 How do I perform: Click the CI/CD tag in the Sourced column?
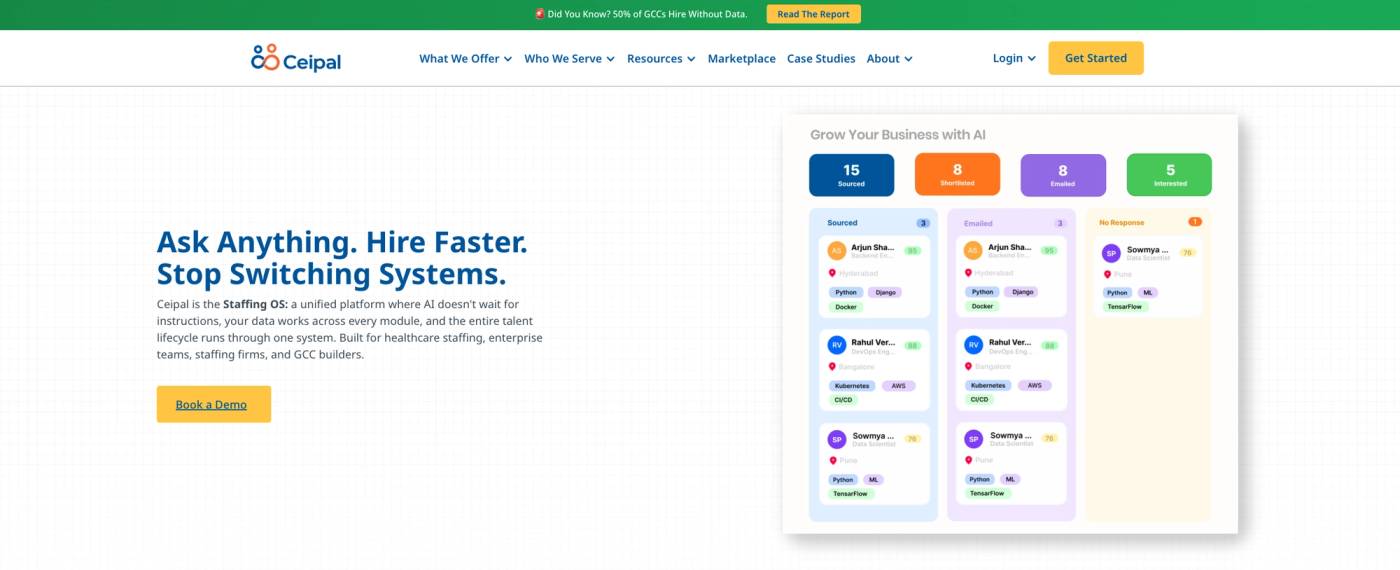pos(843,399)
